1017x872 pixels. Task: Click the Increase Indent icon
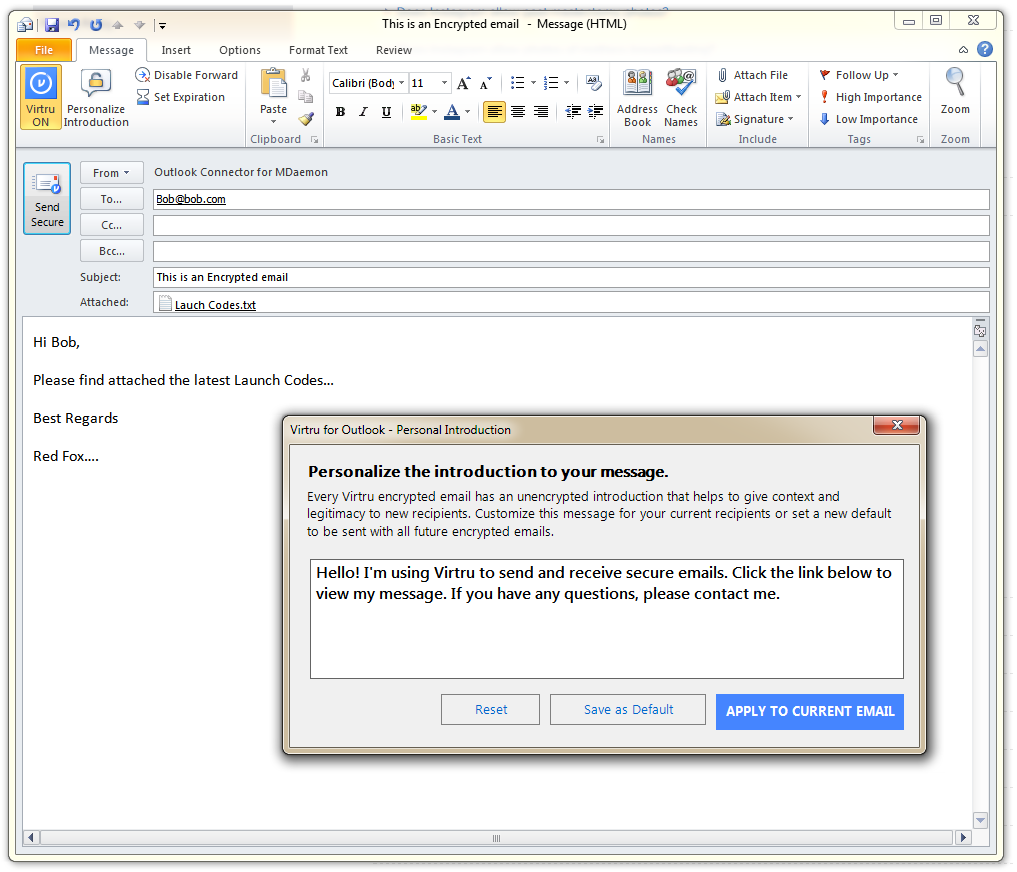pos(595,112)
